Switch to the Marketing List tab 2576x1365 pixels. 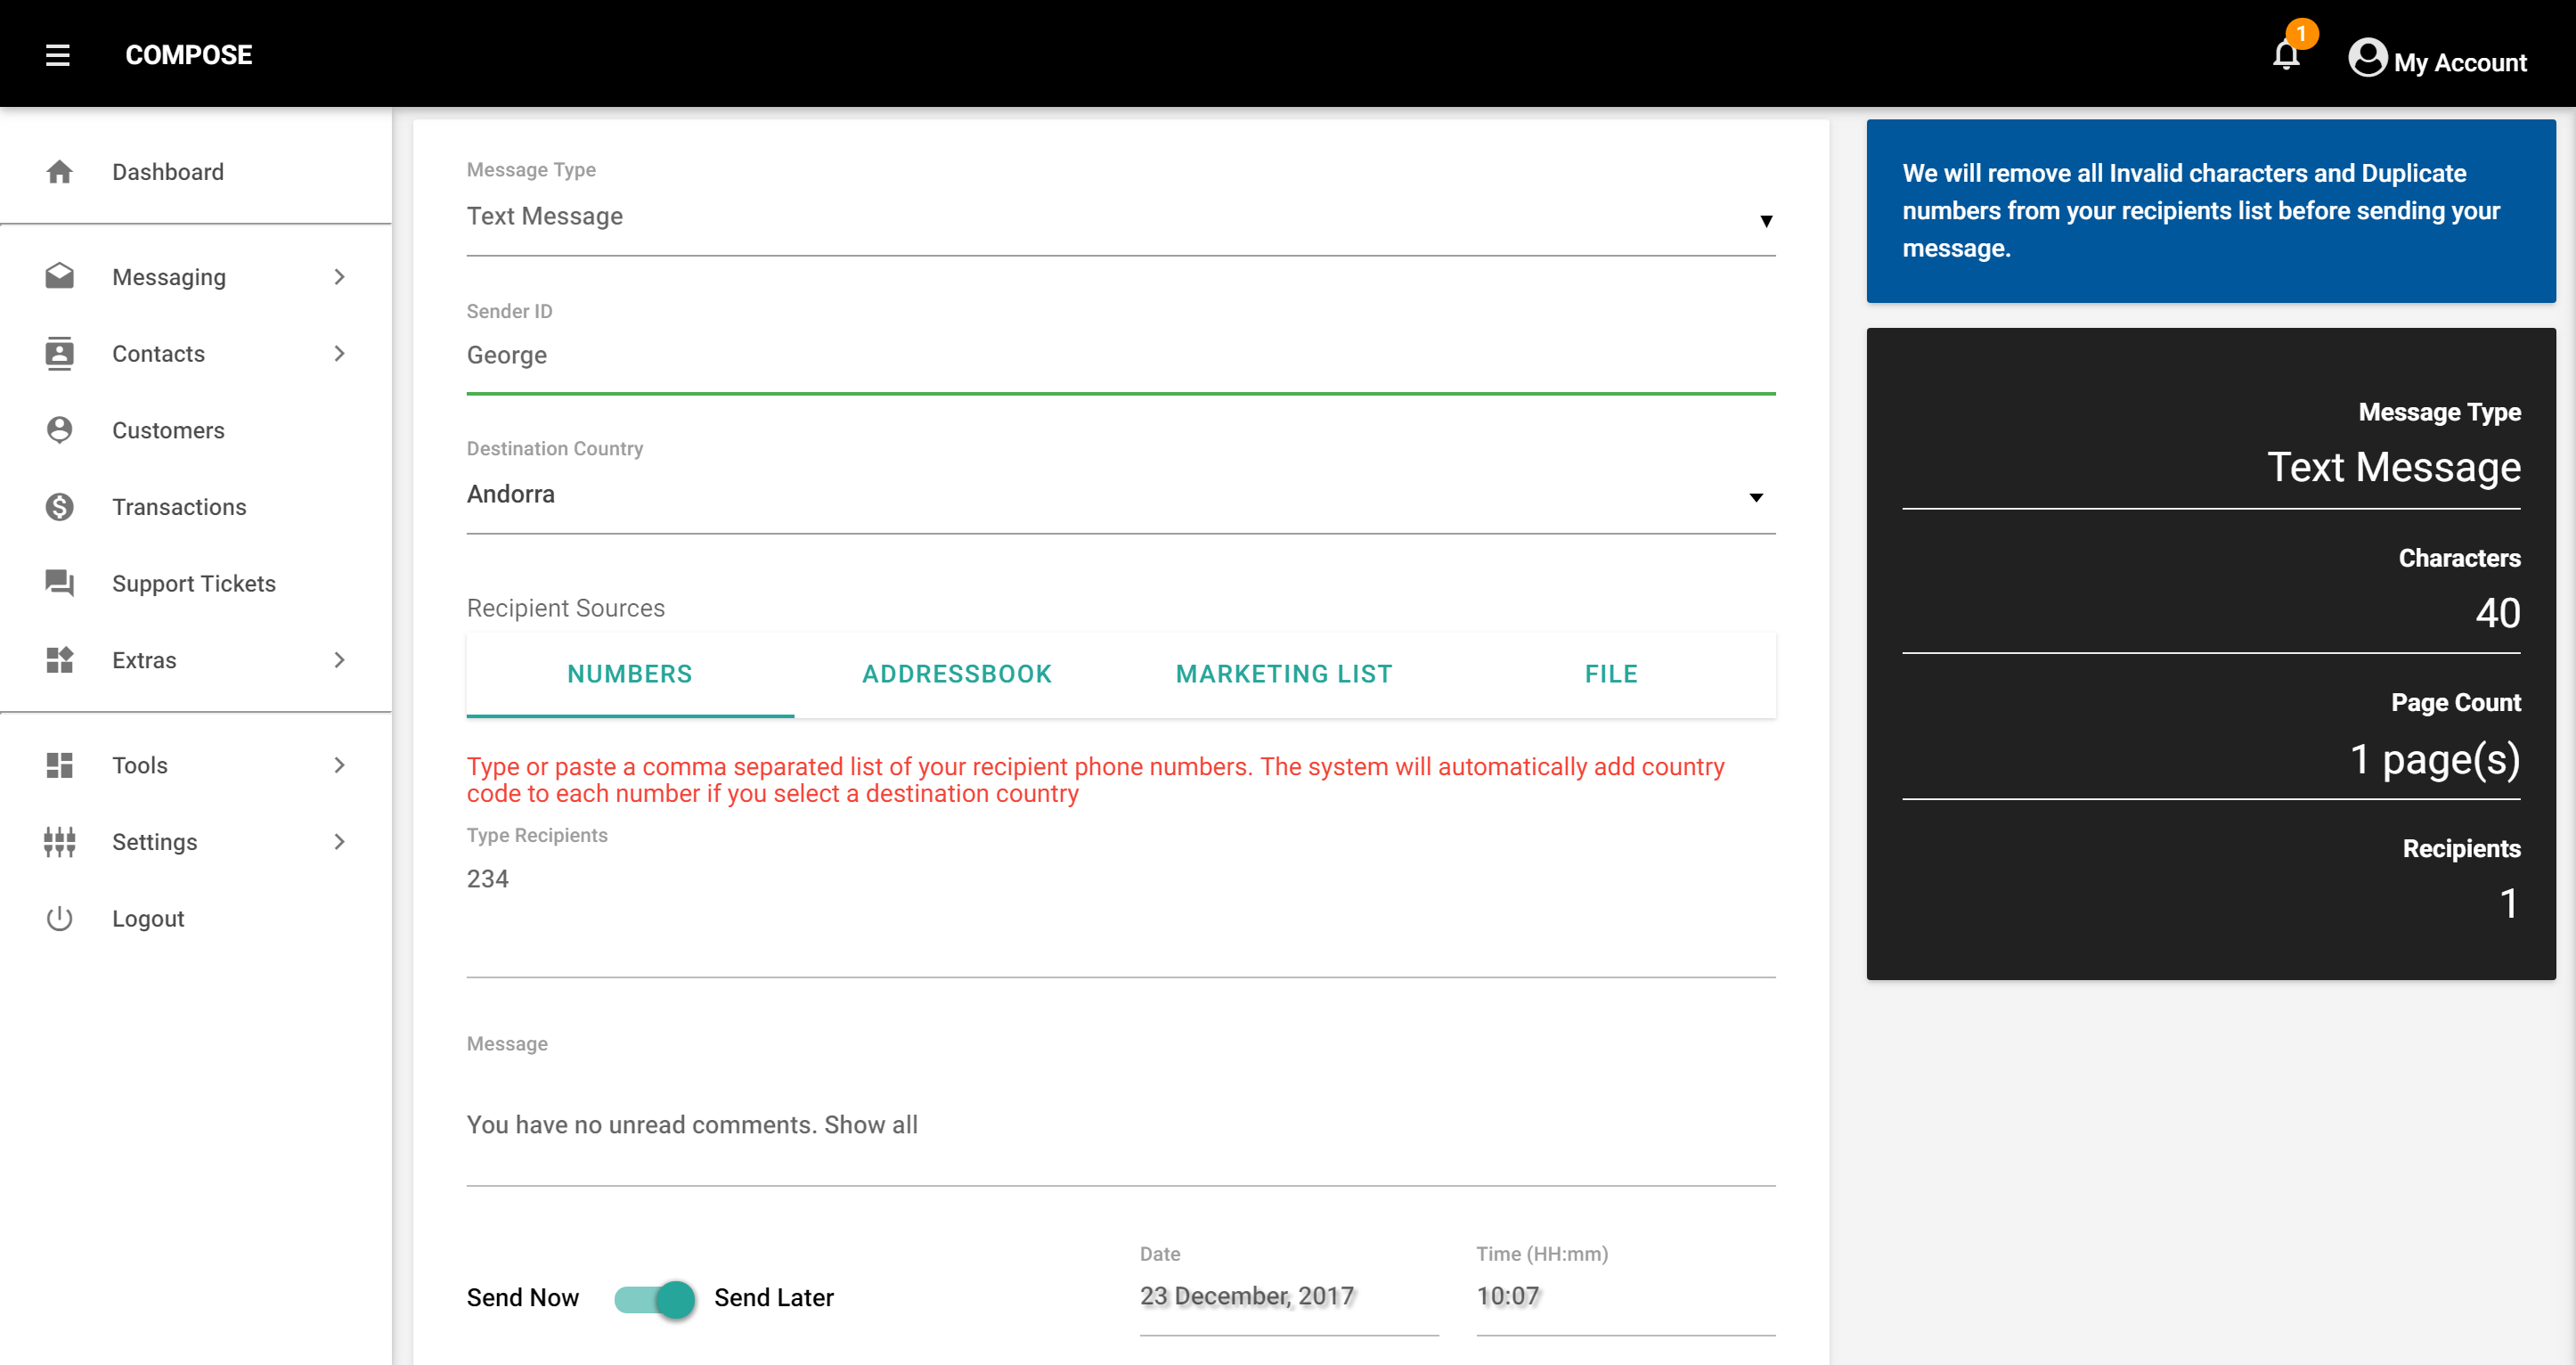click(1284, 674)
